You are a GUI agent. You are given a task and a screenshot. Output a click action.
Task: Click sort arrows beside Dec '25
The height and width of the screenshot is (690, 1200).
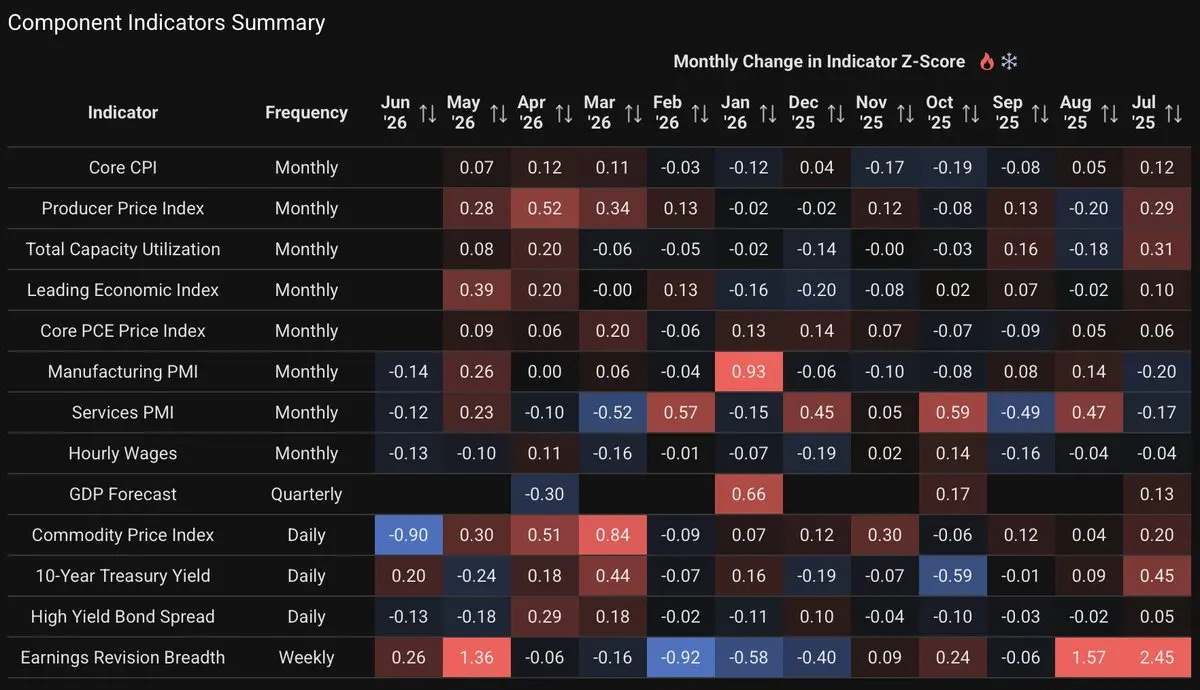click(x=836, y=113)
